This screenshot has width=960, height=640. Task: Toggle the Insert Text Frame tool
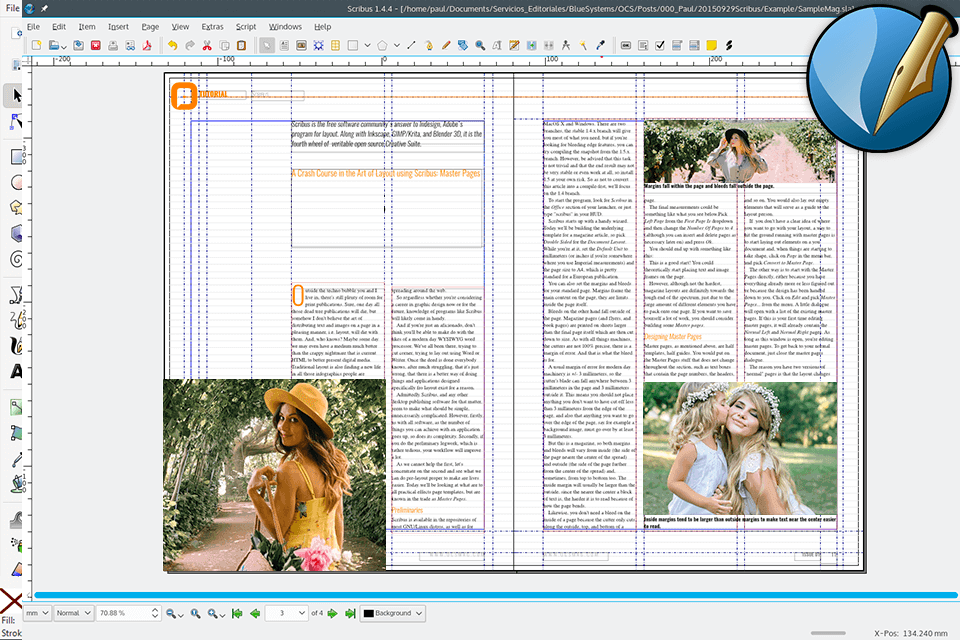click(285, 45)
